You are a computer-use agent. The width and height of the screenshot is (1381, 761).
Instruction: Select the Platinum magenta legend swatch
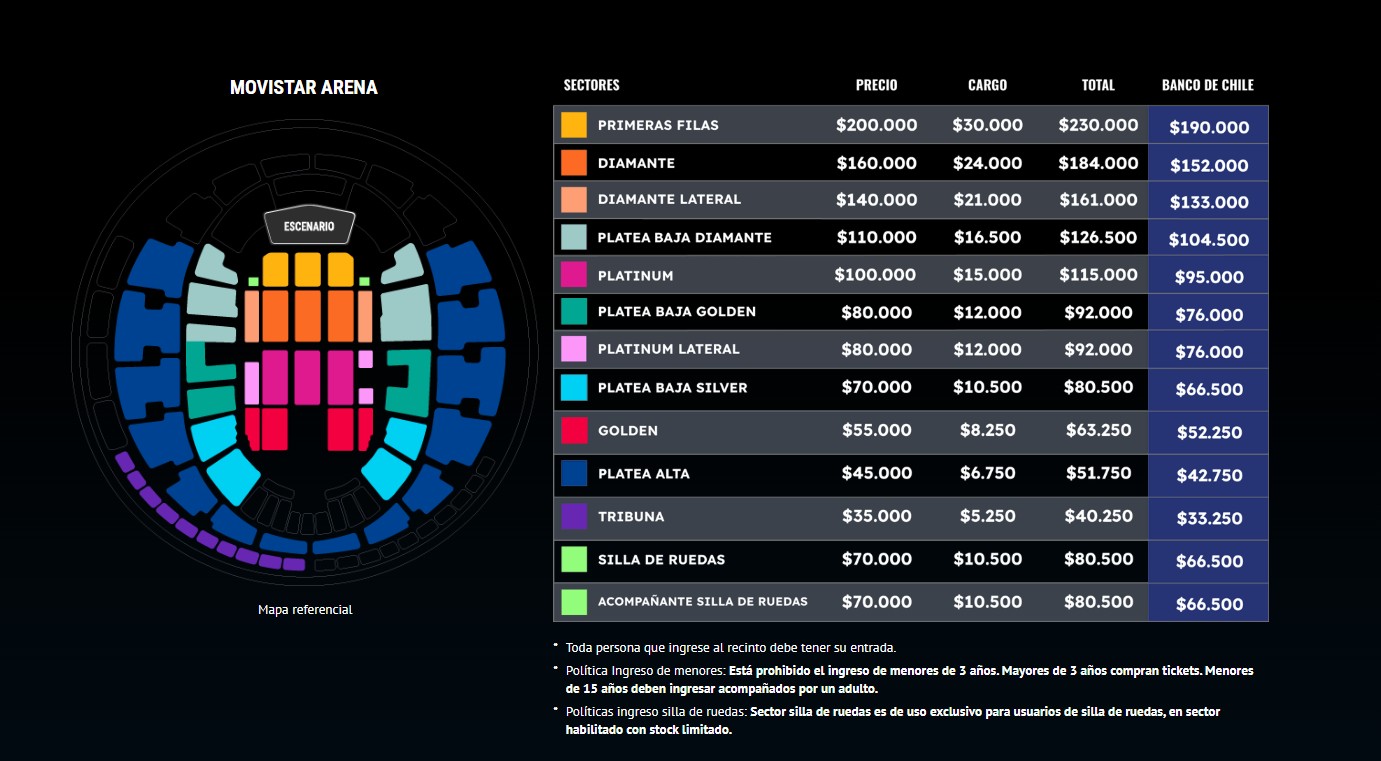(574, 275)
